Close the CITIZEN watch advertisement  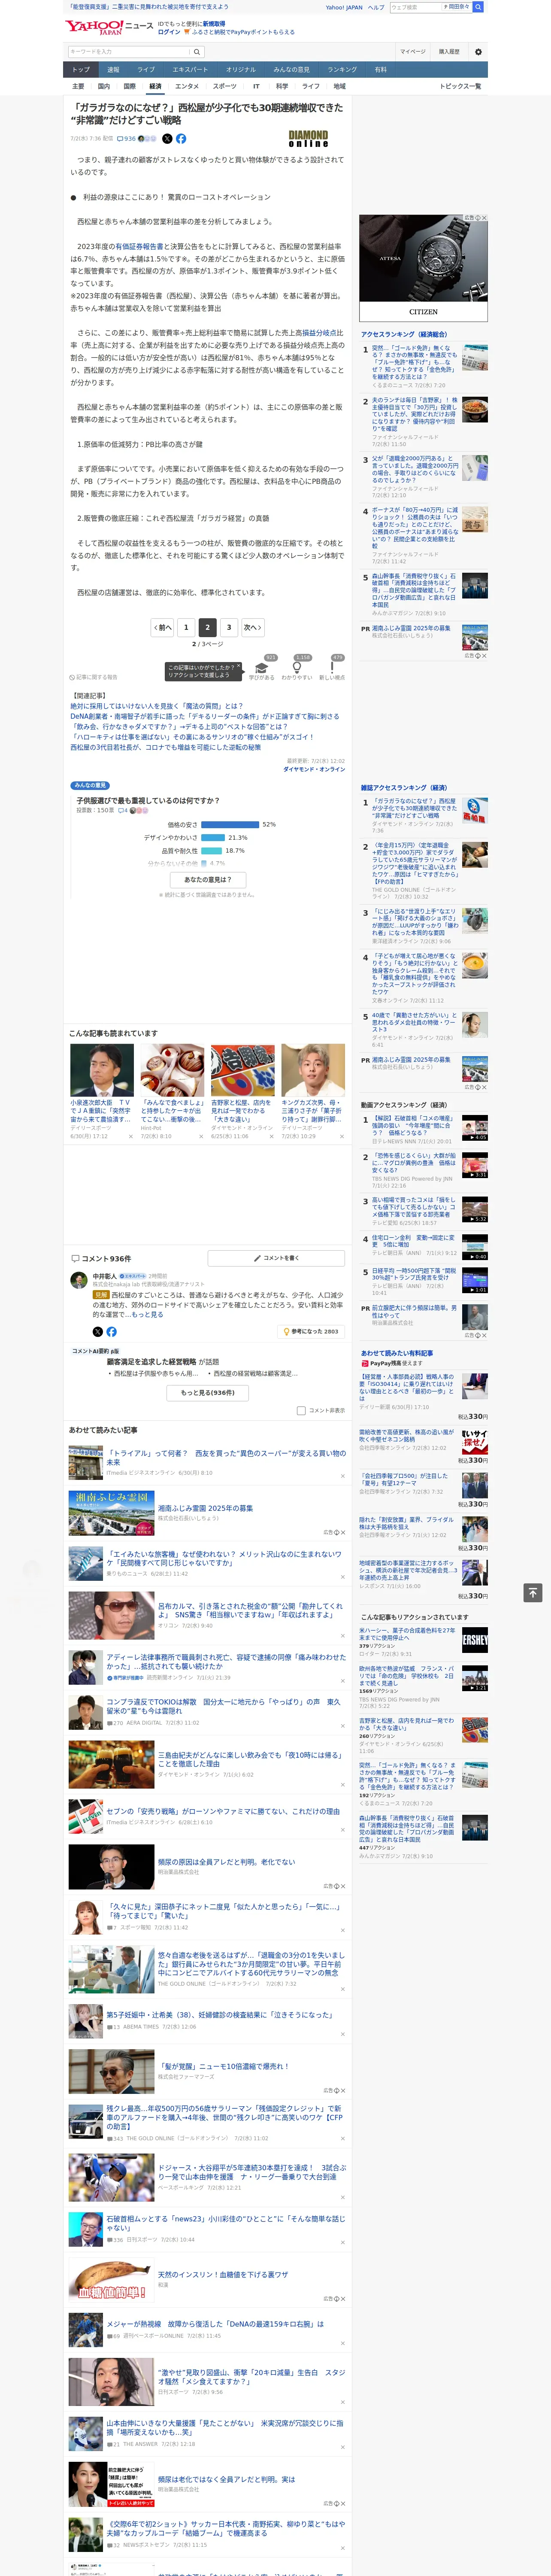(484, 218)
